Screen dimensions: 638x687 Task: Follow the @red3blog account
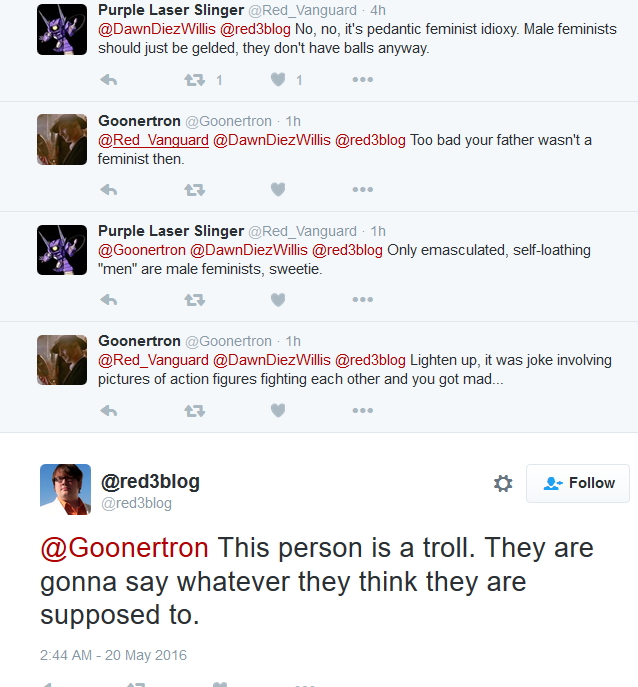click(x=578, y=483)
